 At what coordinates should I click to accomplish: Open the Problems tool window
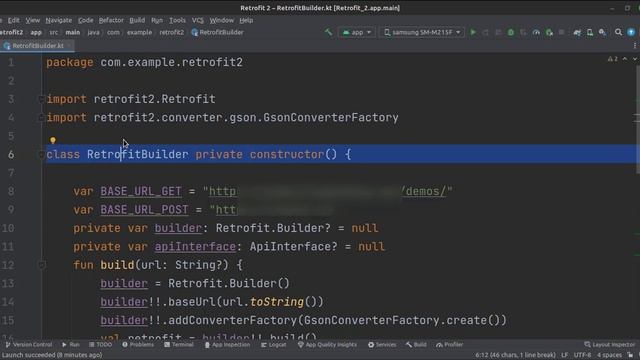tap(138, 345)
